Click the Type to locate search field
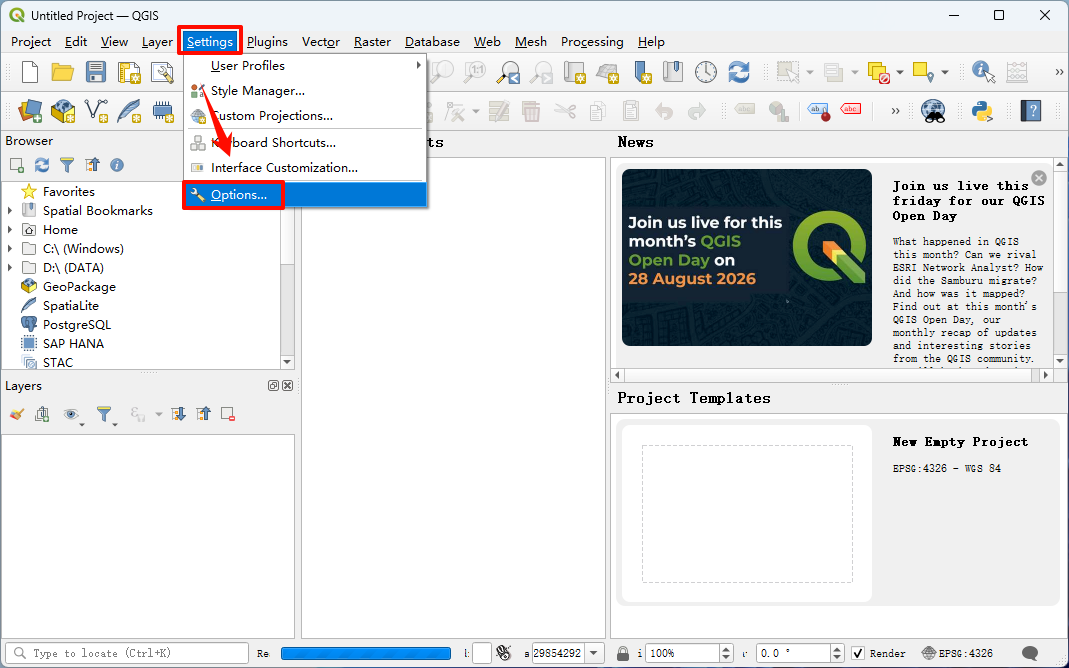 [126, 653]
